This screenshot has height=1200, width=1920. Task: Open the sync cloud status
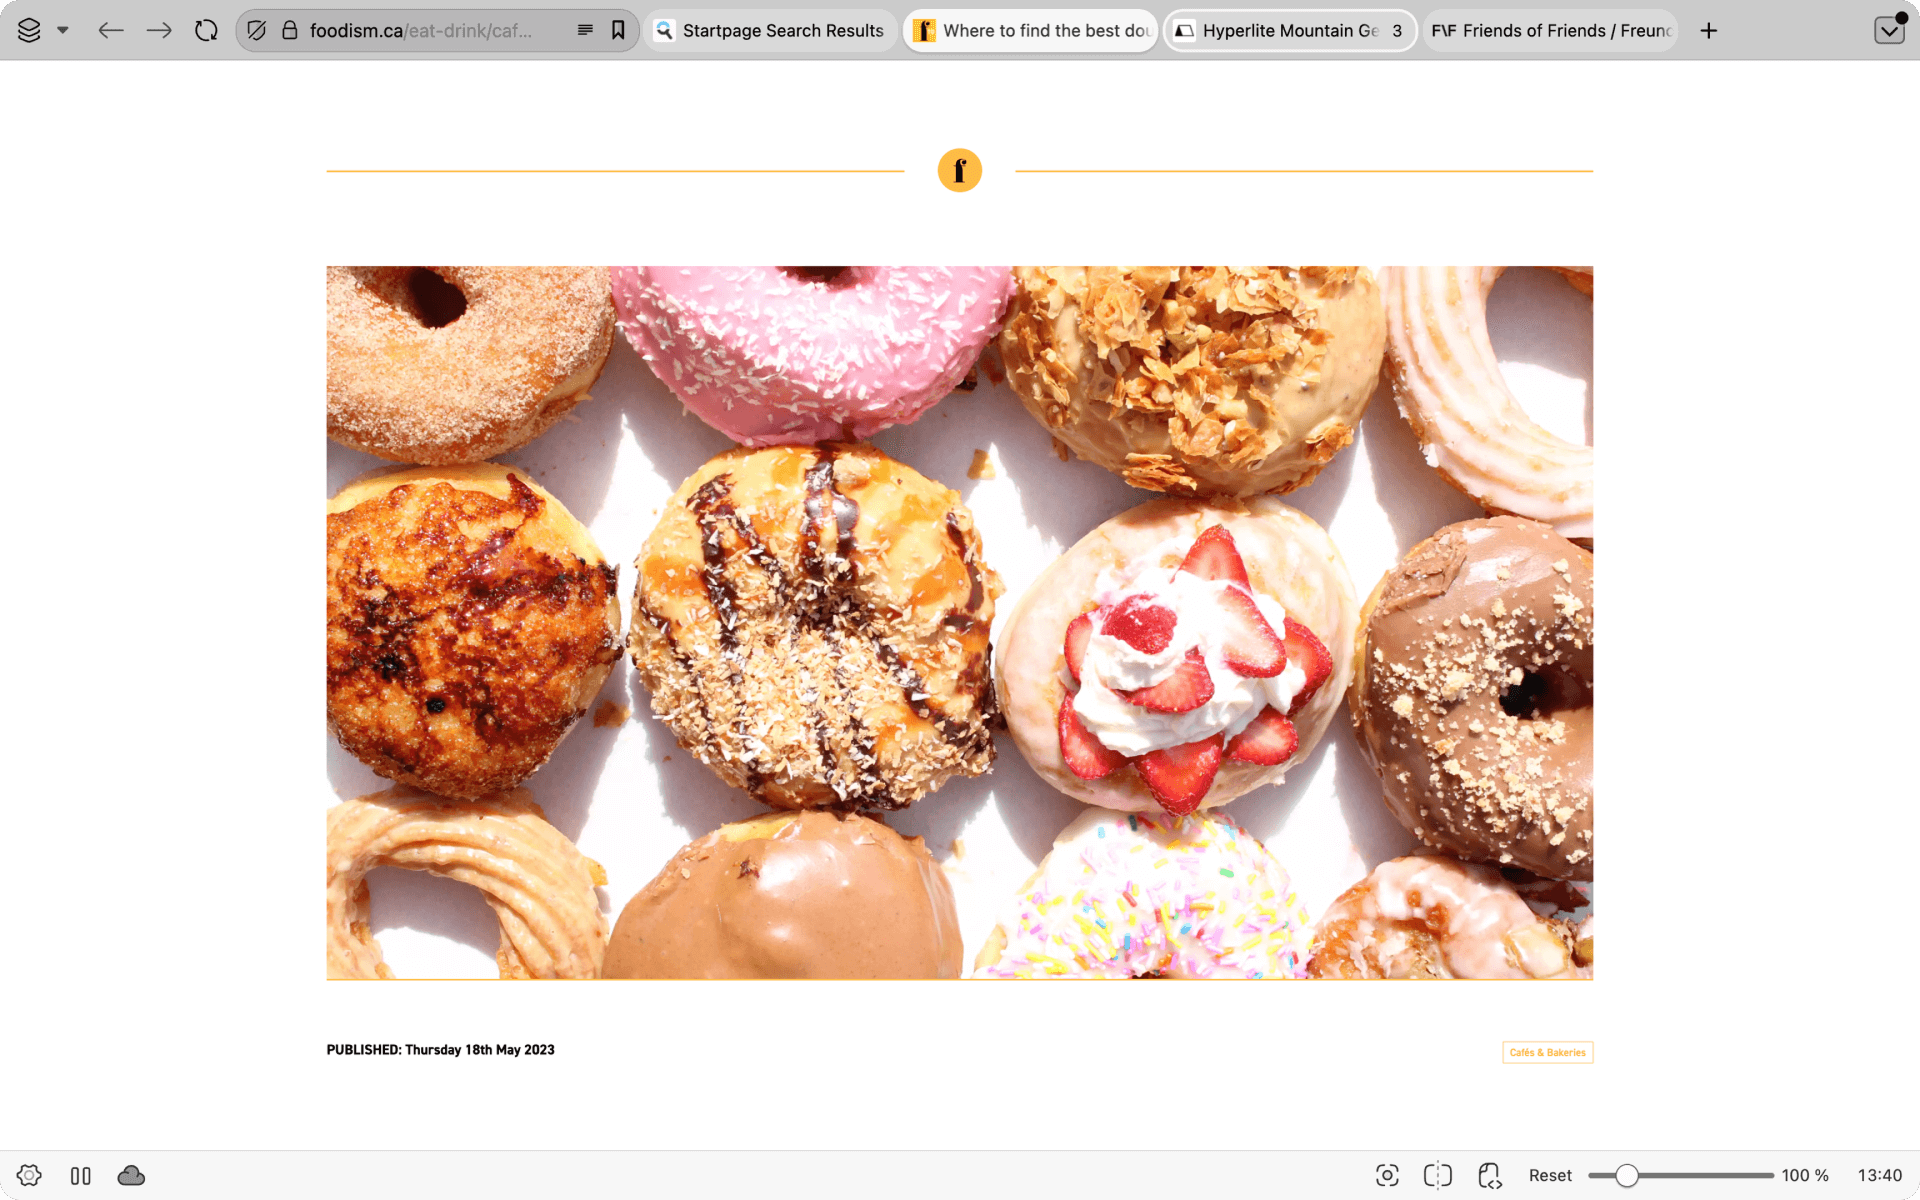coord(131,1175)
